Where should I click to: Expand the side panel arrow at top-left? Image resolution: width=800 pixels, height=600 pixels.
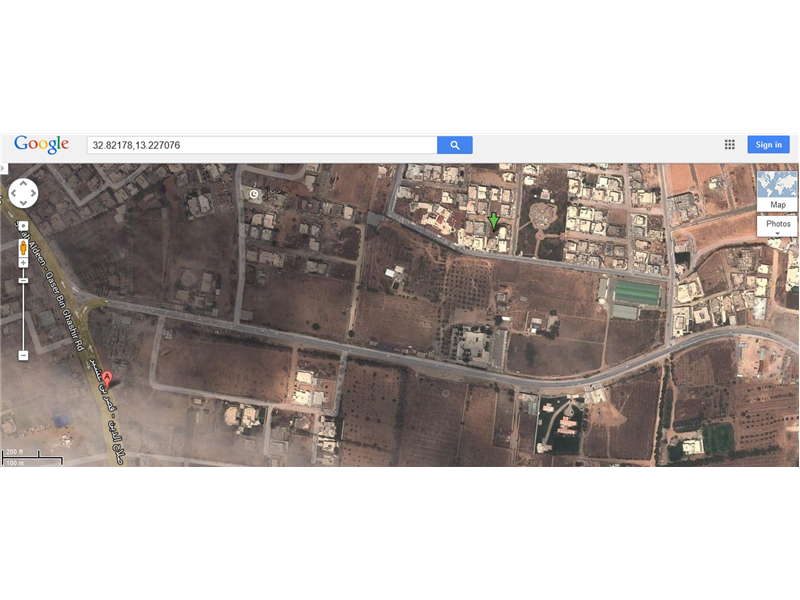(x=3, y=168)
